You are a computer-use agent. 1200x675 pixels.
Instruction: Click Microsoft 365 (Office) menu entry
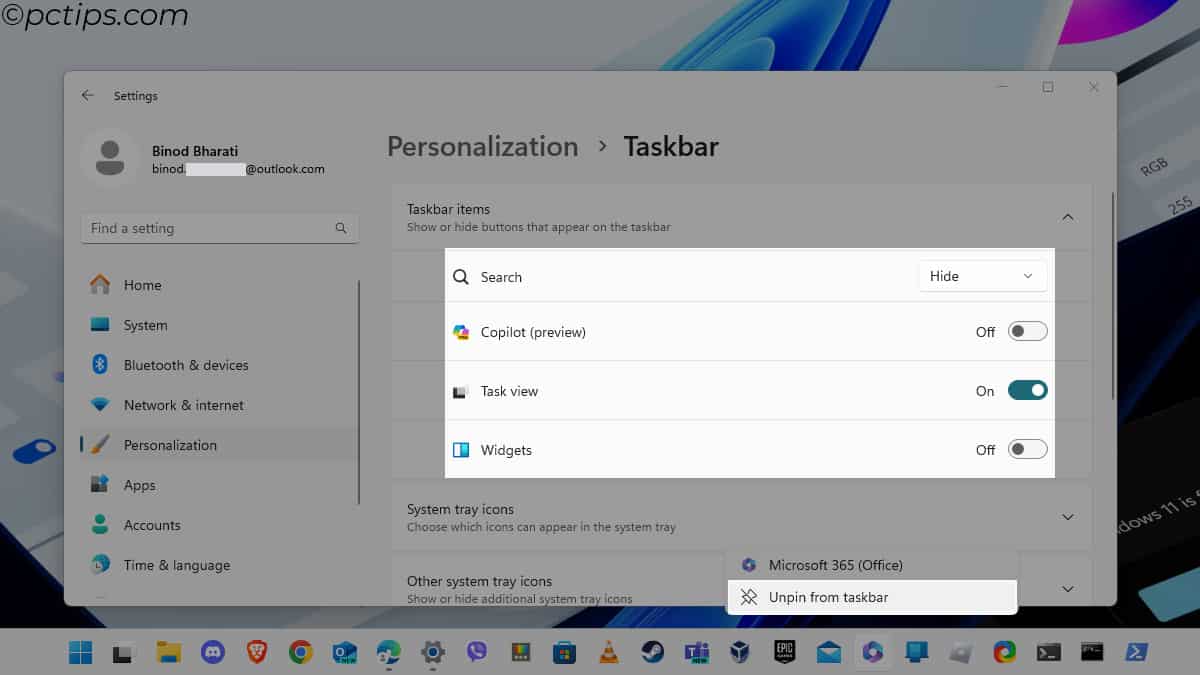(835, 565)
